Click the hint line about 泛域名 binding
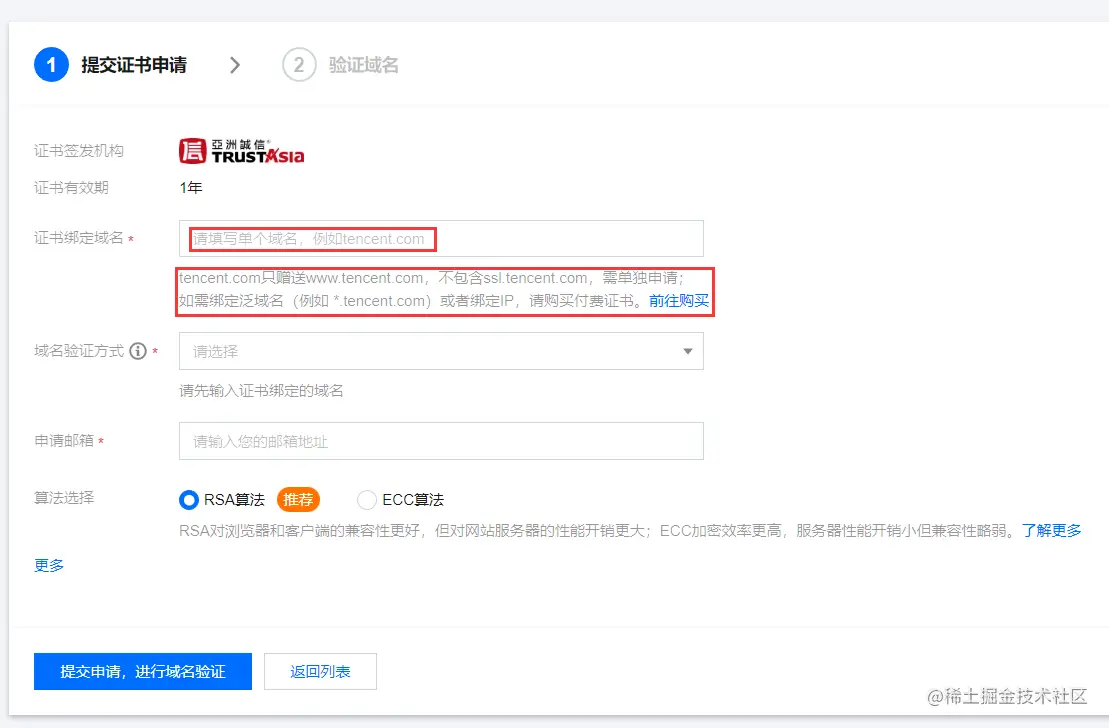The image size is (1109, 728). pos(413,301)
